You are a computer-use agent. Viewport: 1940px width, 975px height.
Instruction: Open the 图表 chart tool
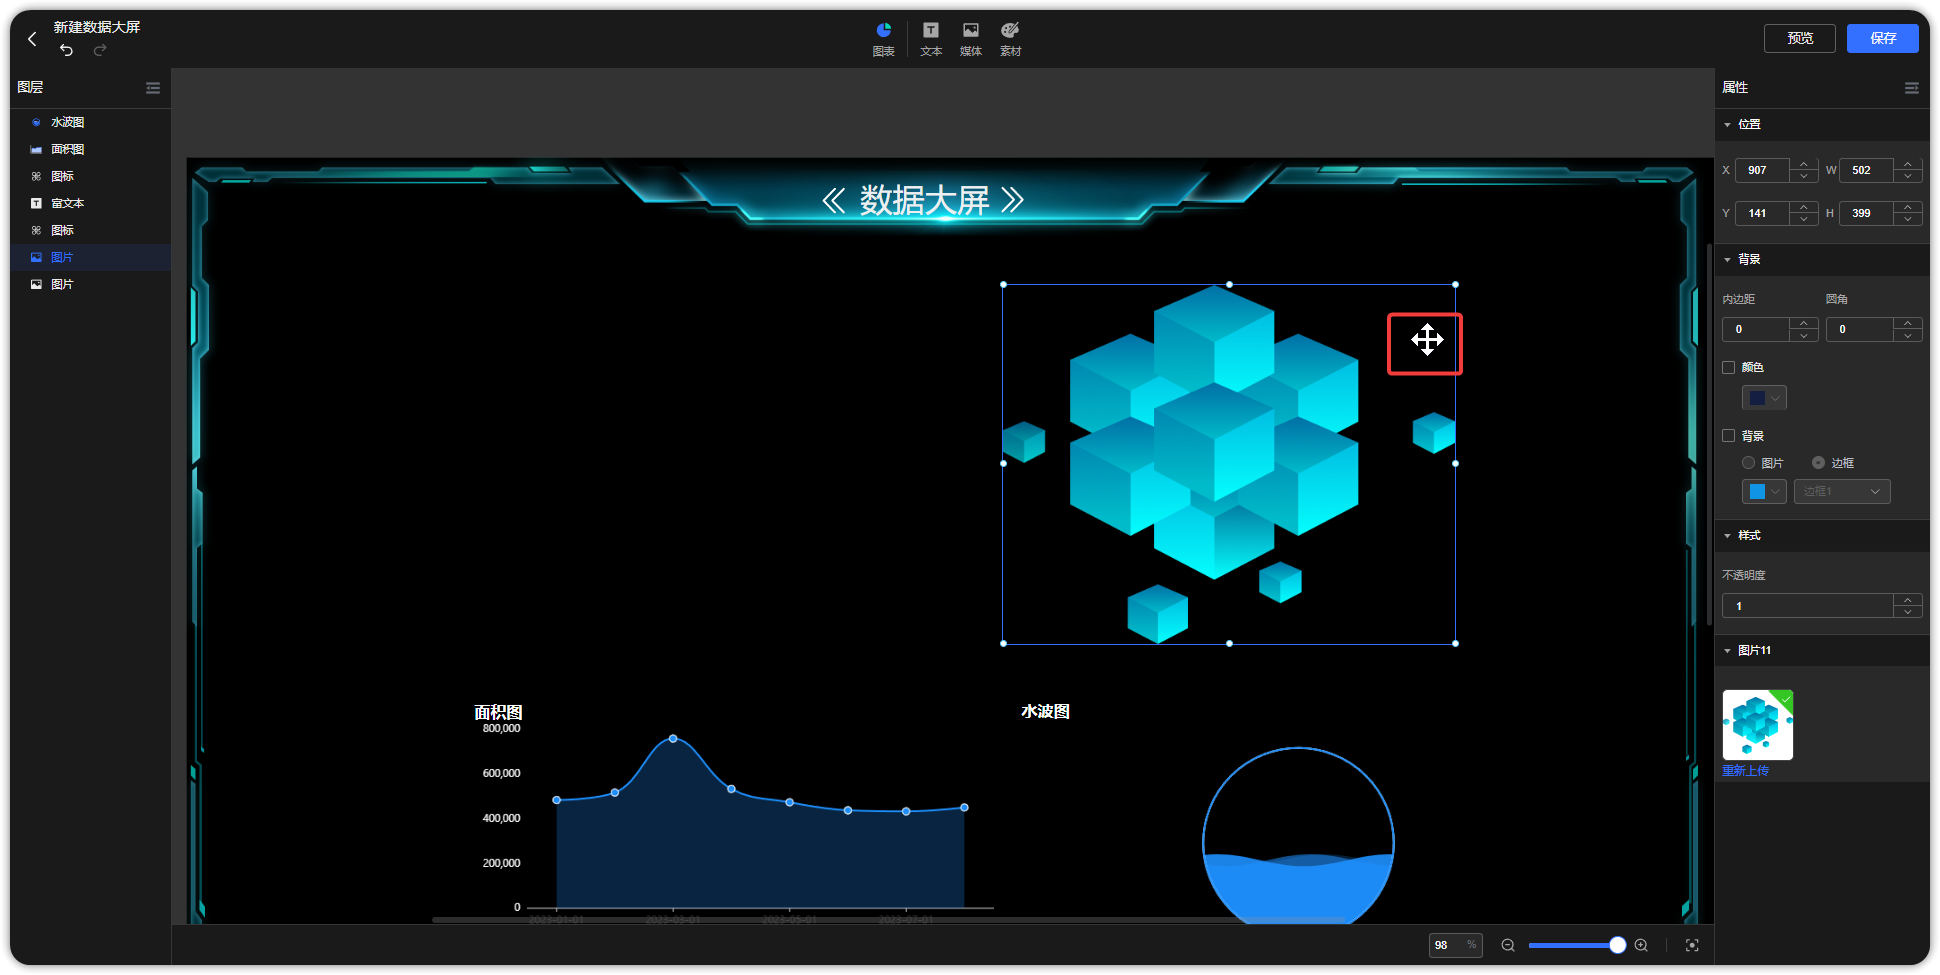click(x=883, y=39)
